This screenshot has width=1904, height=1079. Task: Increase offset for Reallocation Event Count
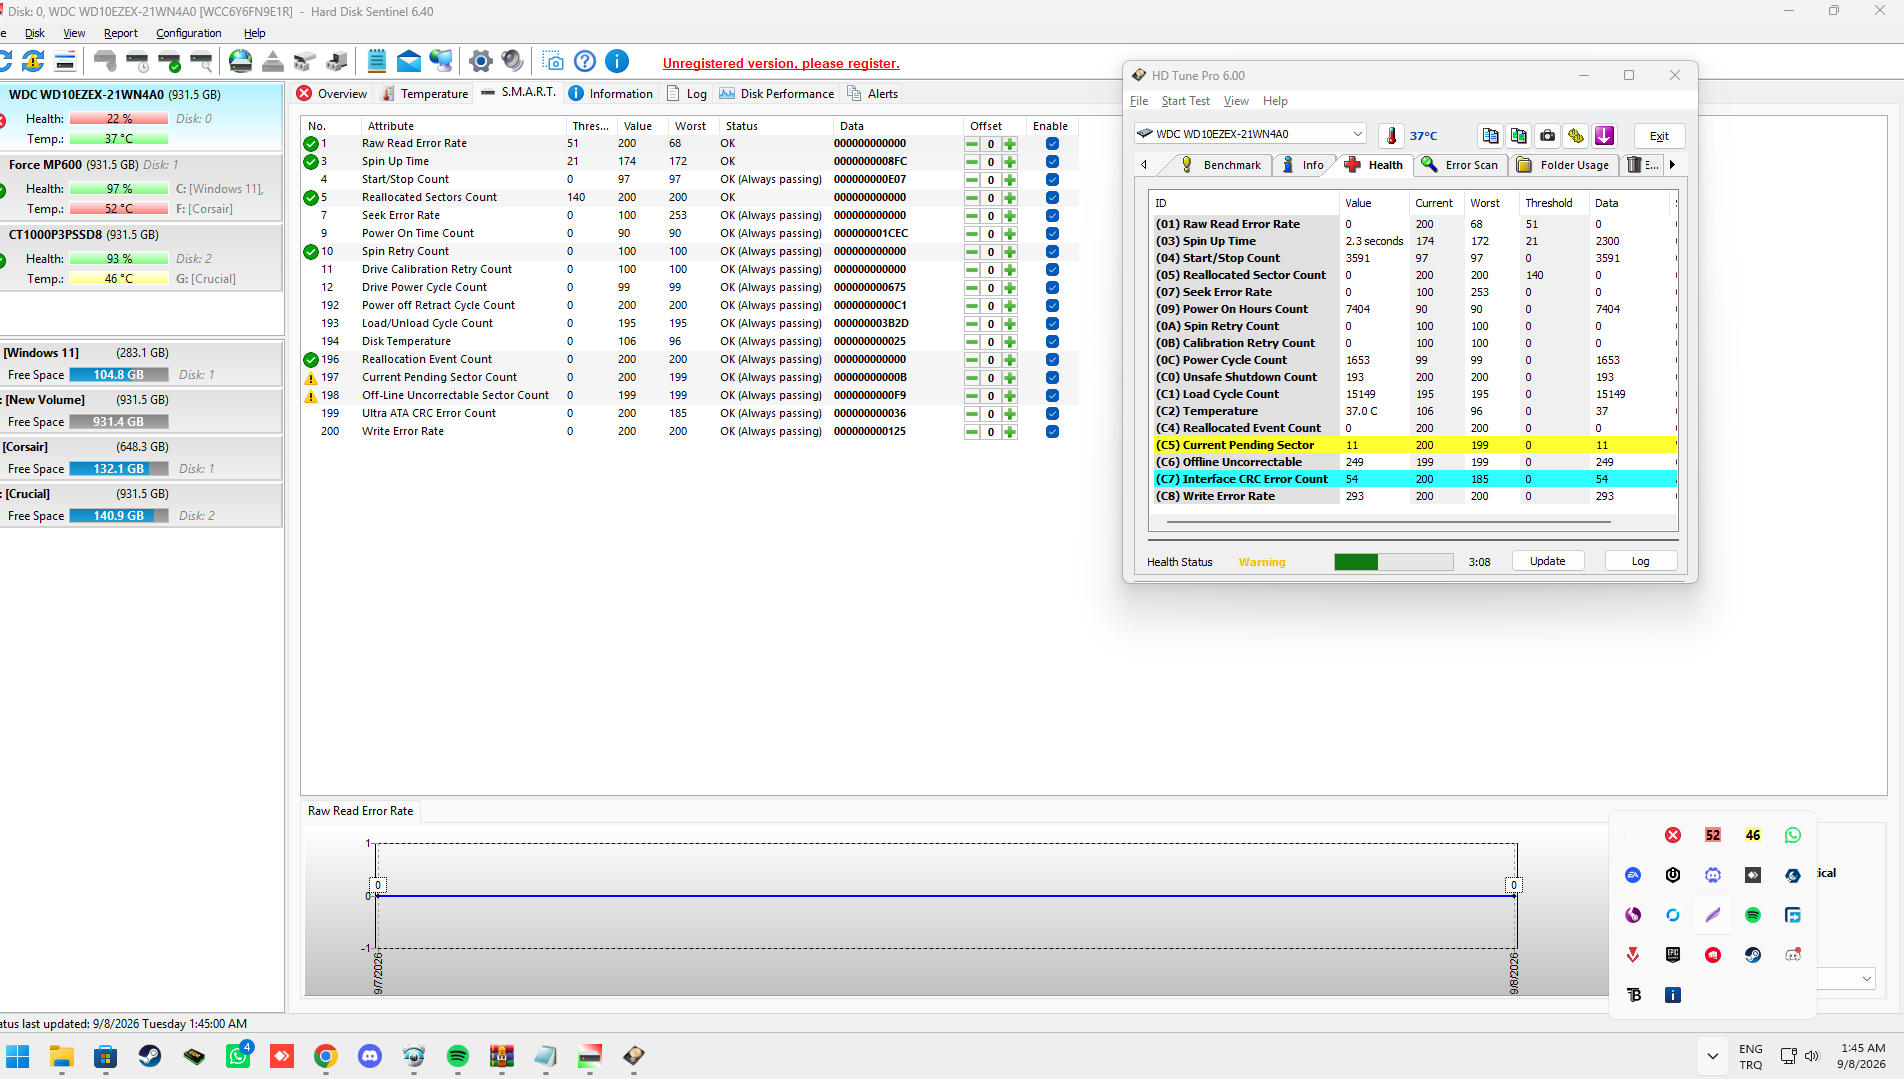click(1010, 360)
